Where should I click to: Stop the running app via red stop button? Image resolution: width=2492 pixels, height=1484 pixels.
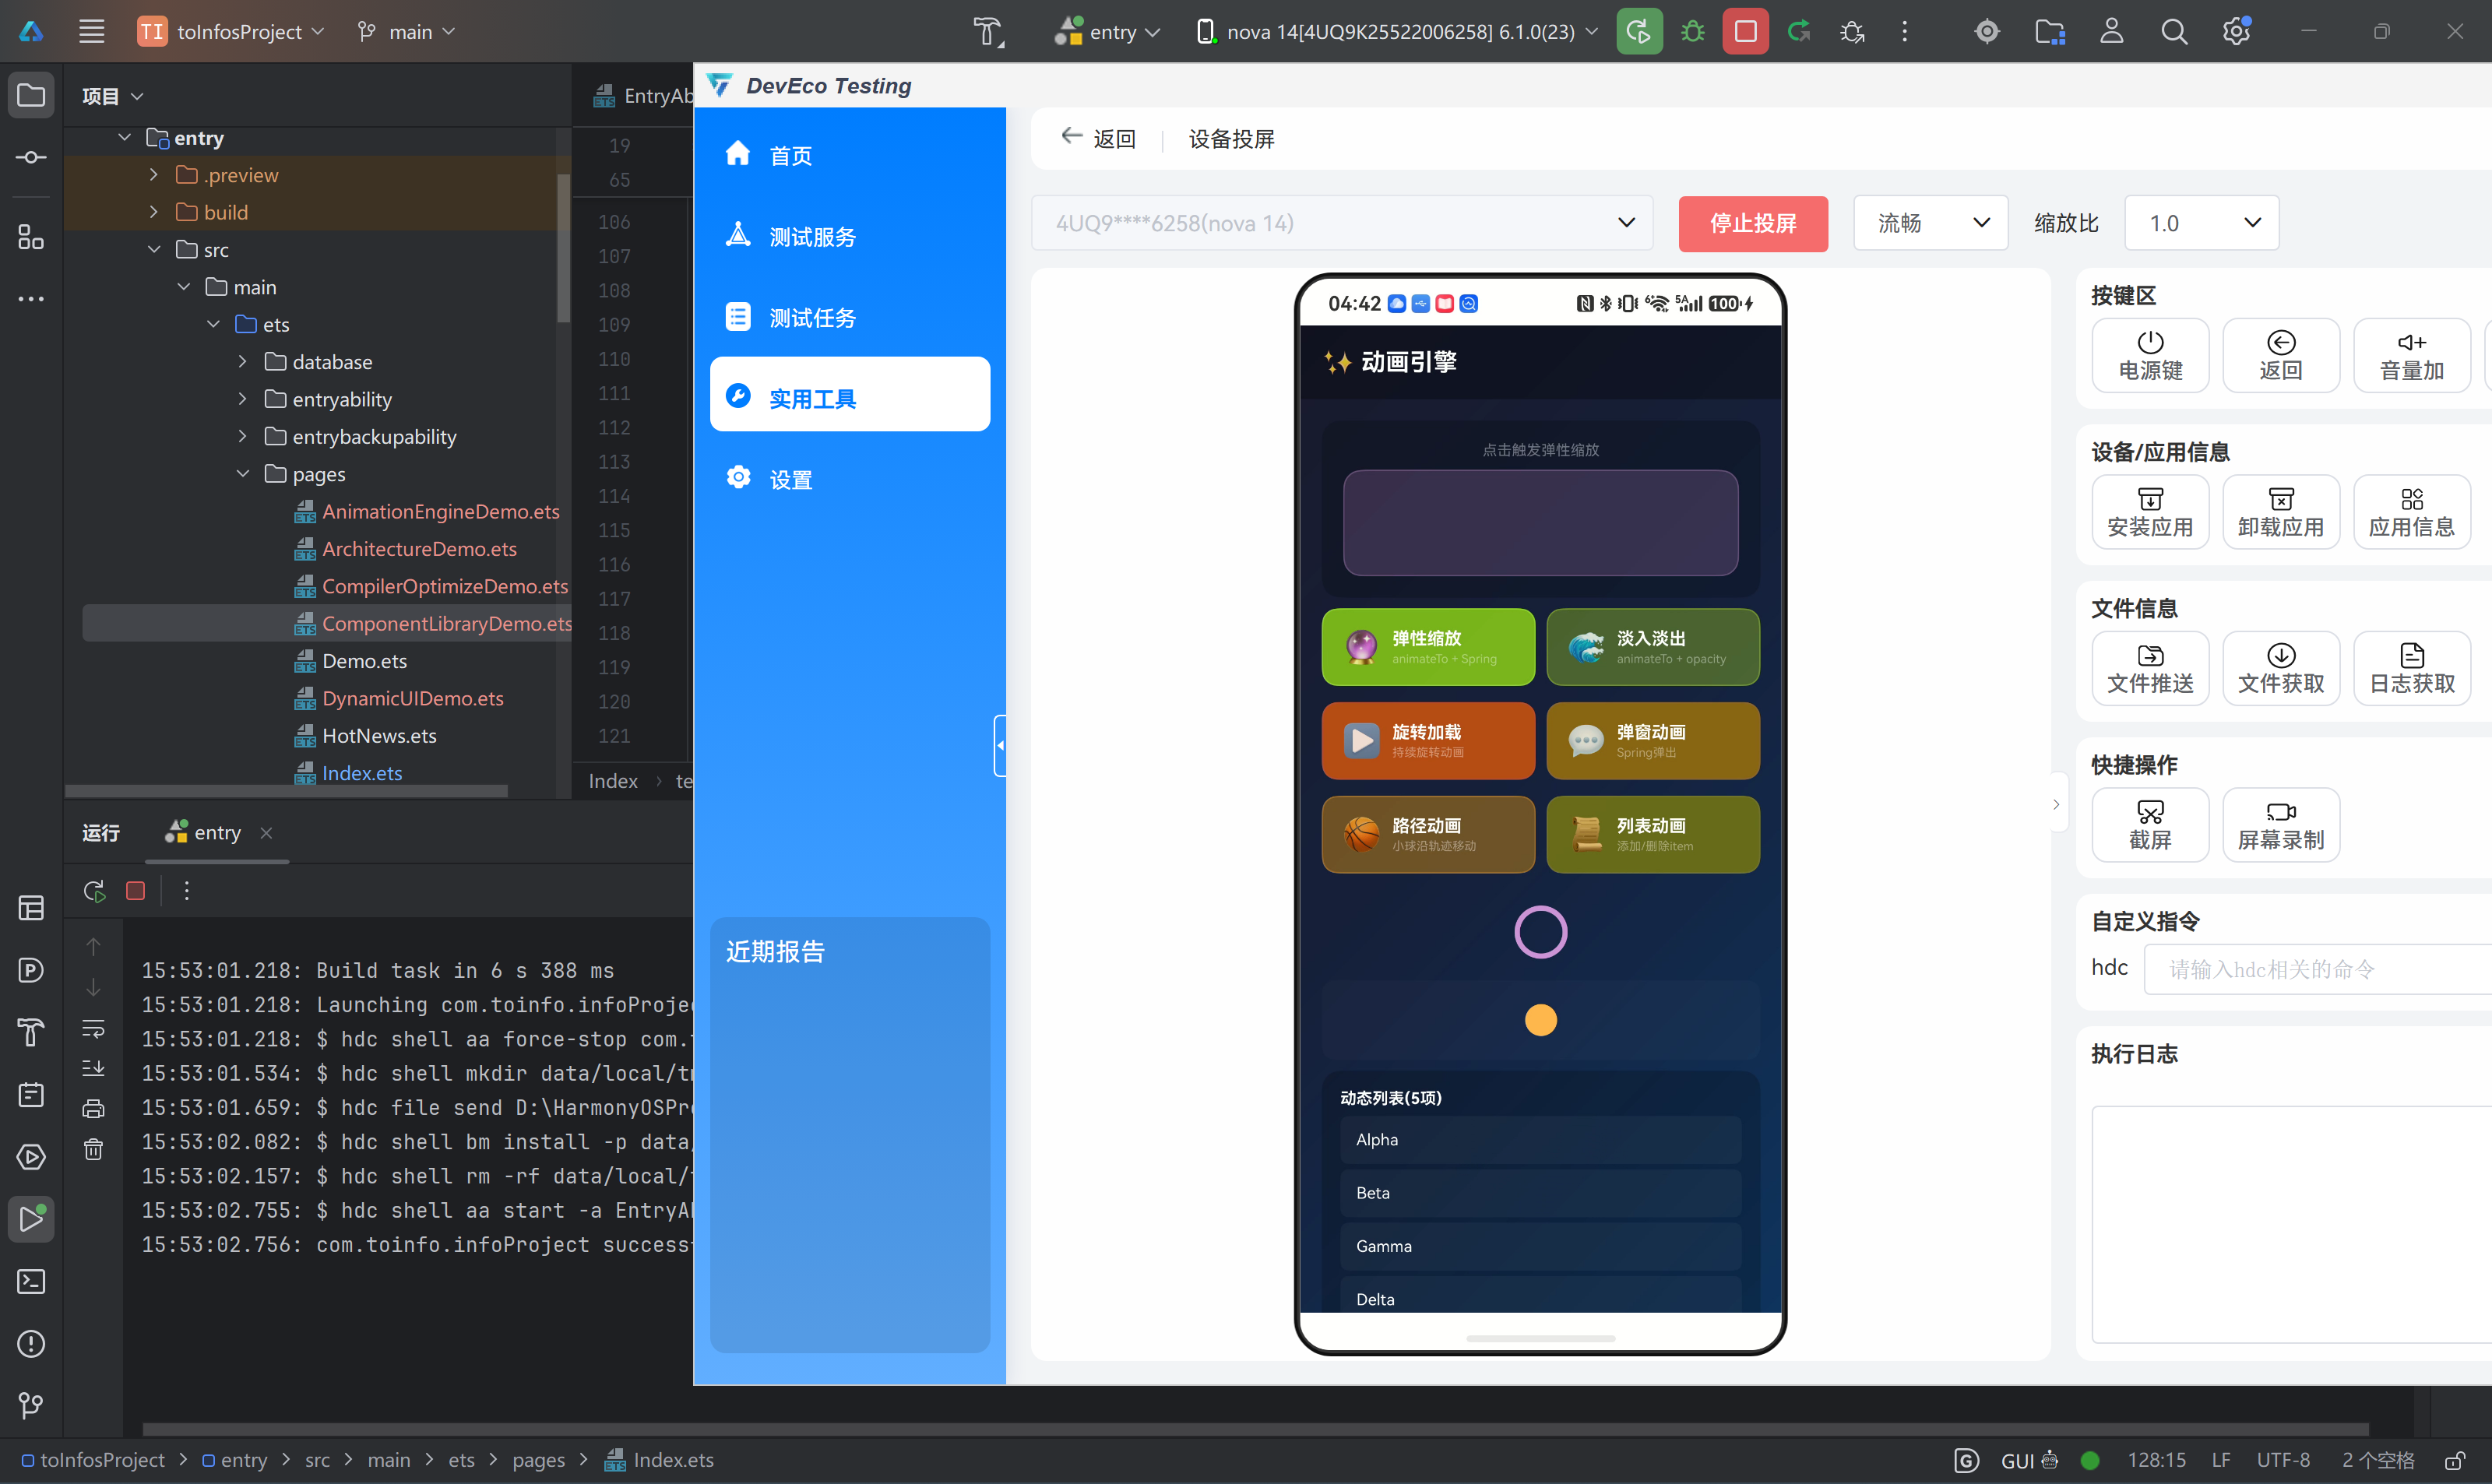point(1745,31)
